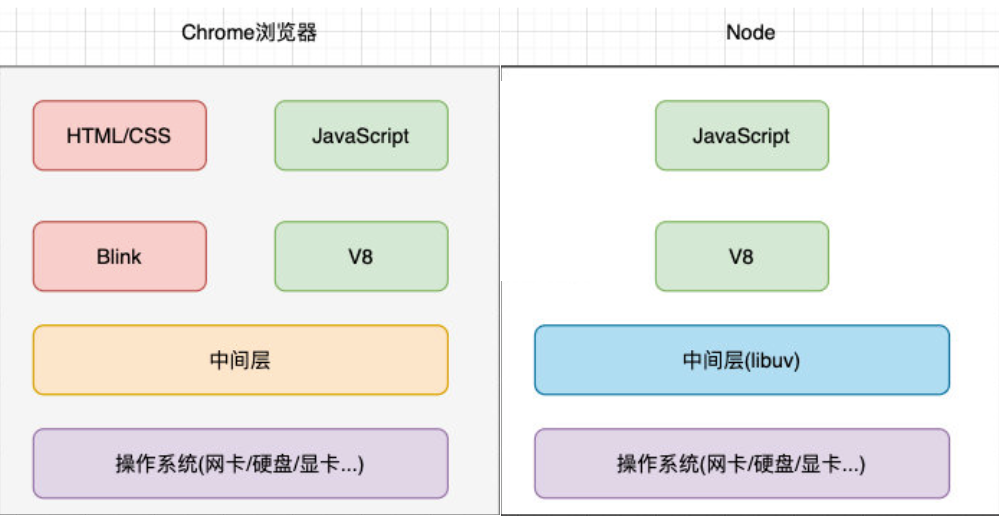Select Chrome's purple 操作系统 box
The width and height of the screenshot is (999, 516).
pos(240,463)
